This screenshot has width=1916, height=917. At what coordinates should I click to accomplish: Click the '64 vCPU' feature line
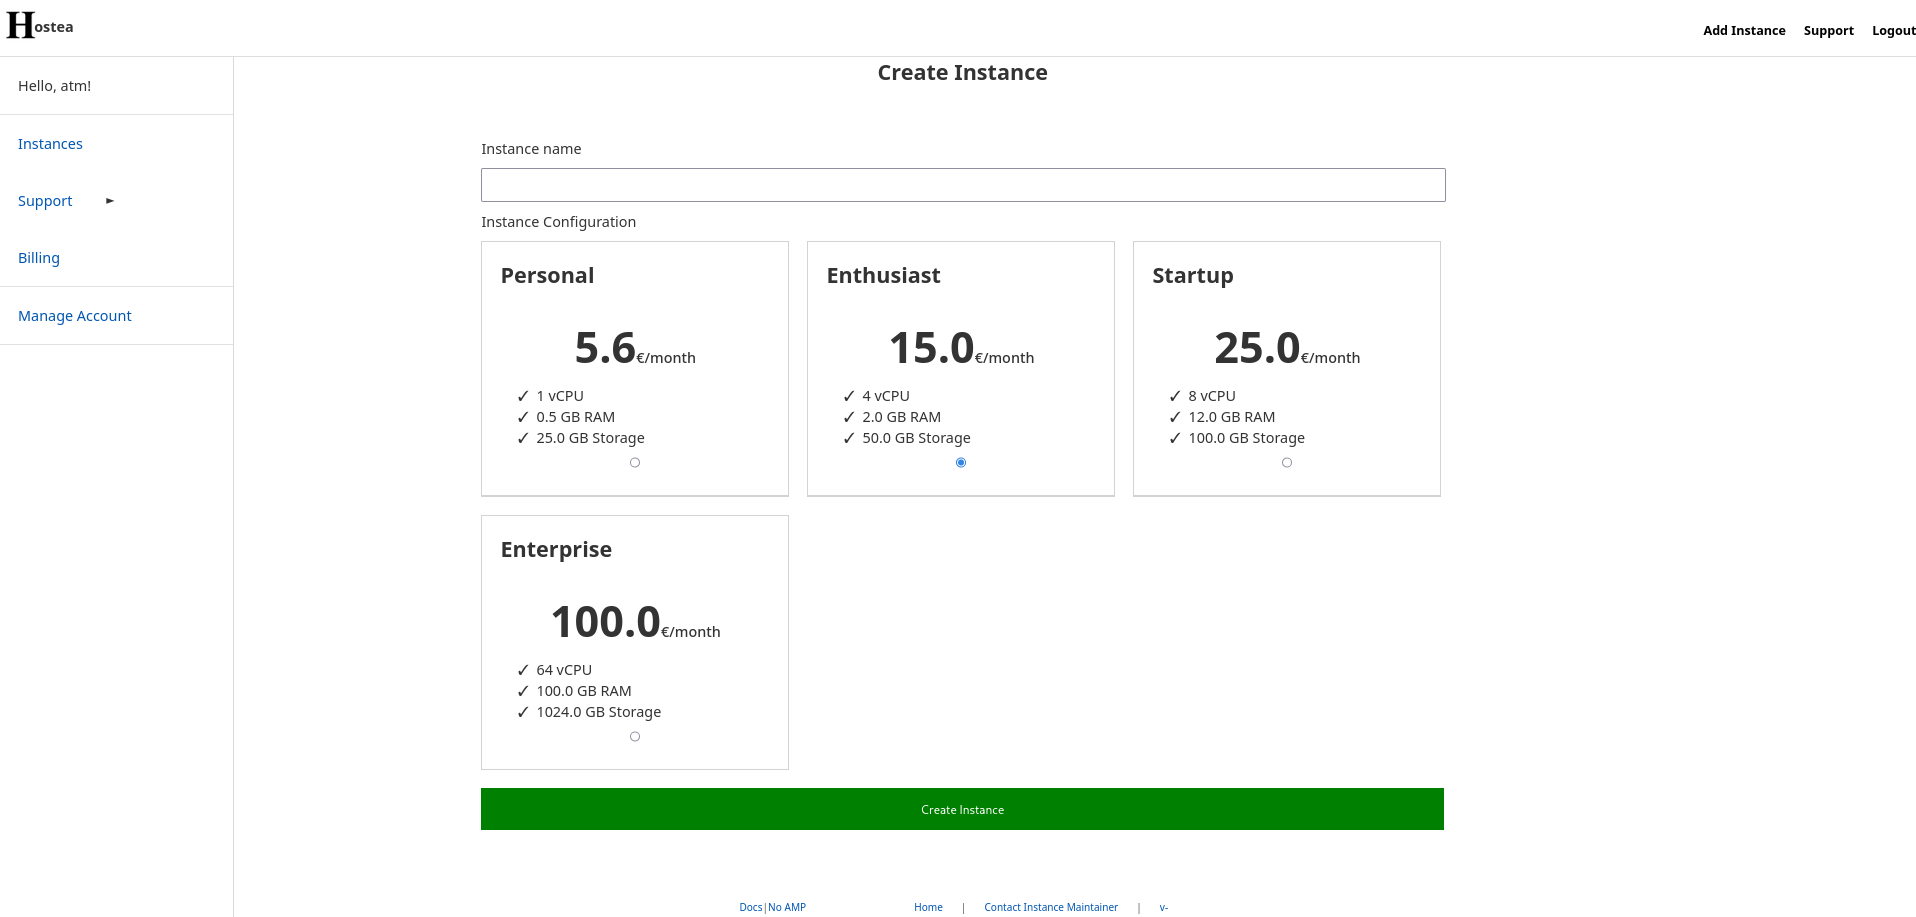point(564,670)
